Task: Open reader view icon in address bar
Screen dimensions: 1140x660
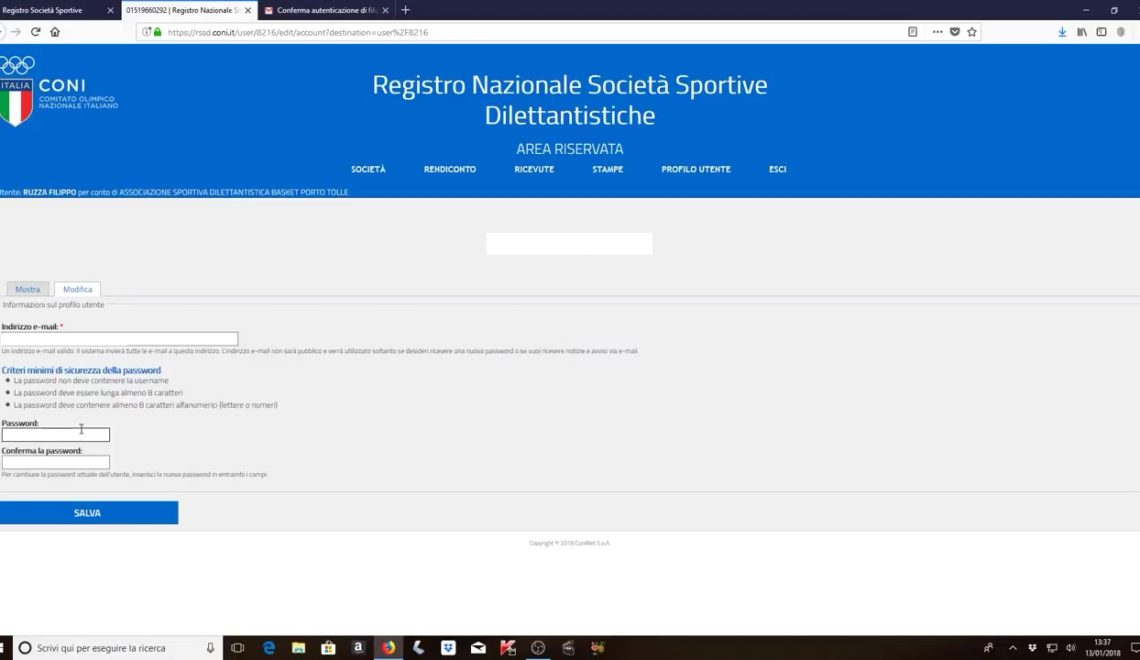Action: pyautogui.click(x=912, y=32)
